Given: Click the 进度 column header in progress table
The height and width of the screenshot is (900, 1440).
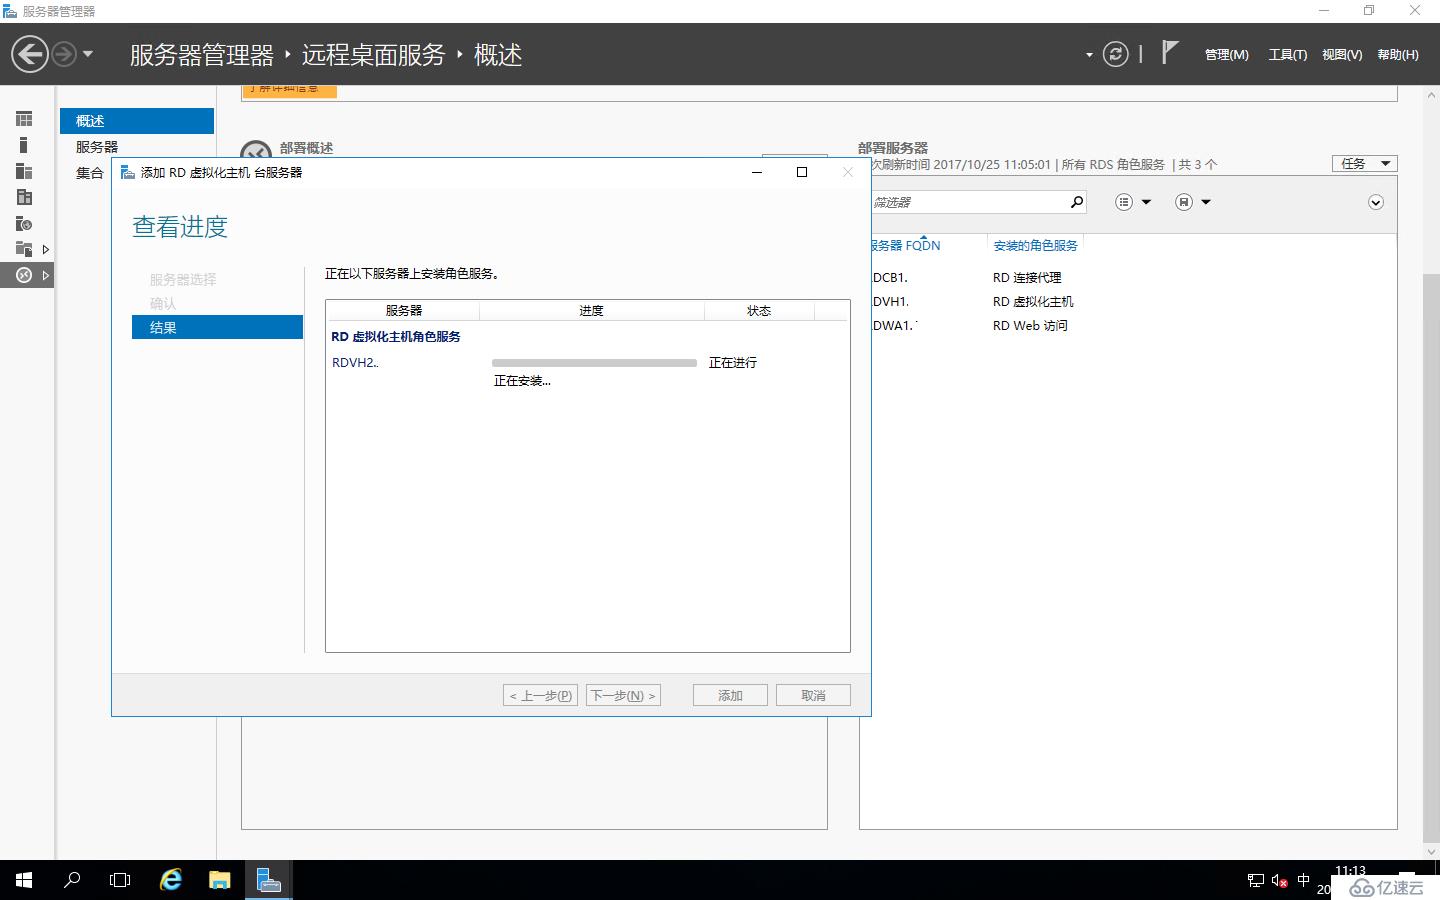Looking at the screenshot, I should [x=591, y=311].
